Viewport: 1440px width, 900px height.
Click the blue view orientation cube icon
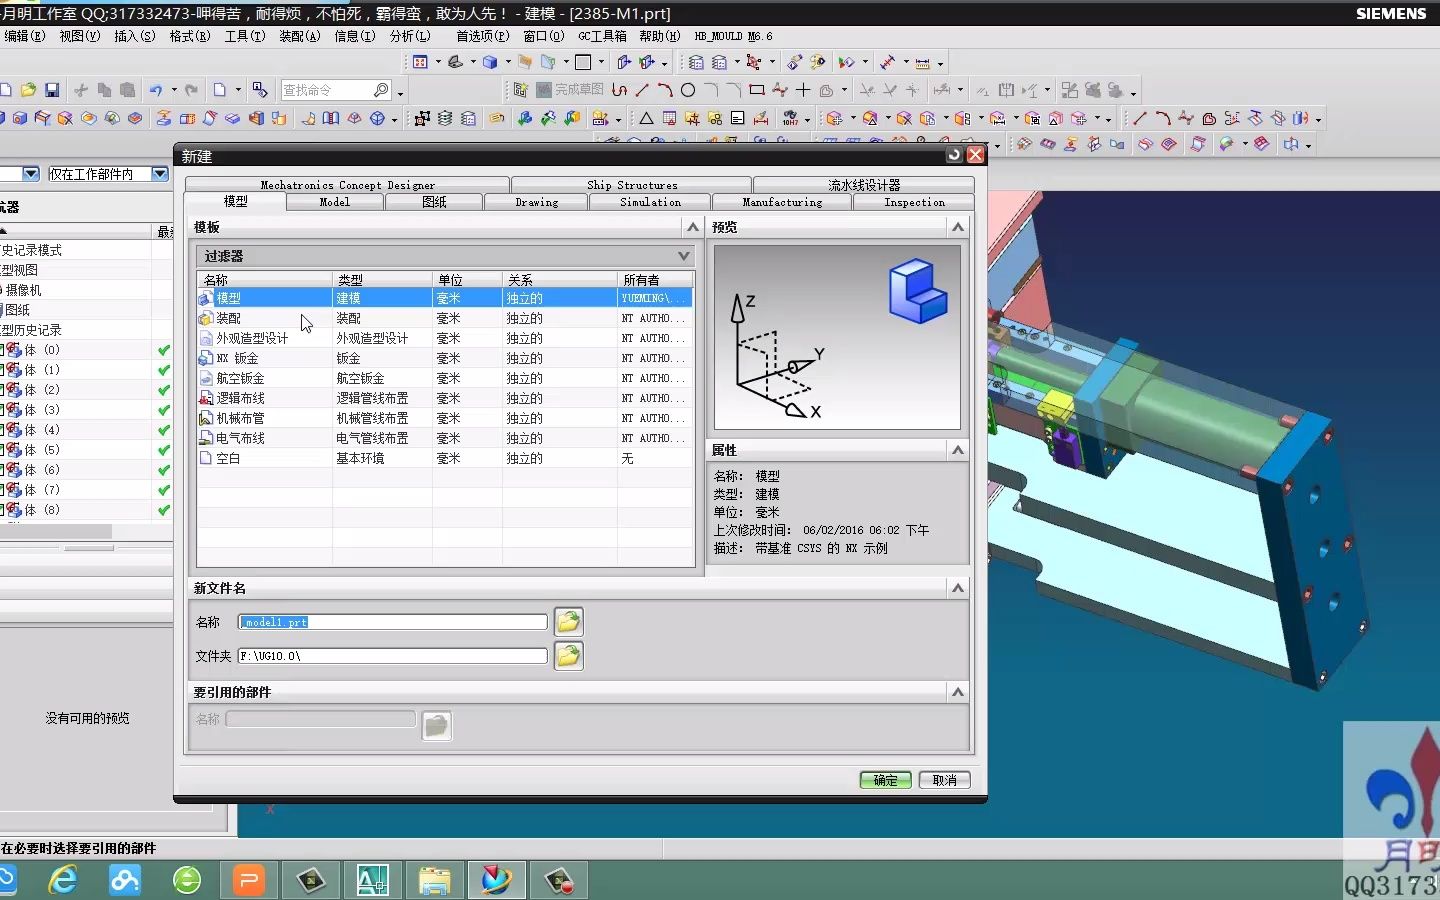490,62
